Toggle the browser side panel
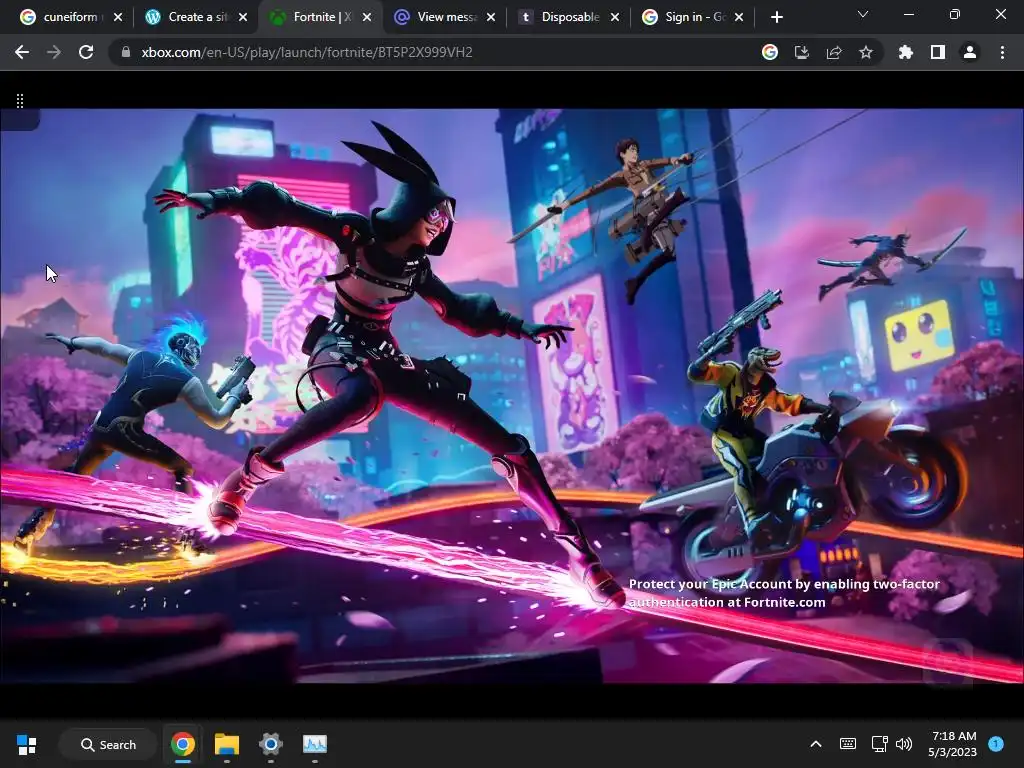 938,52
